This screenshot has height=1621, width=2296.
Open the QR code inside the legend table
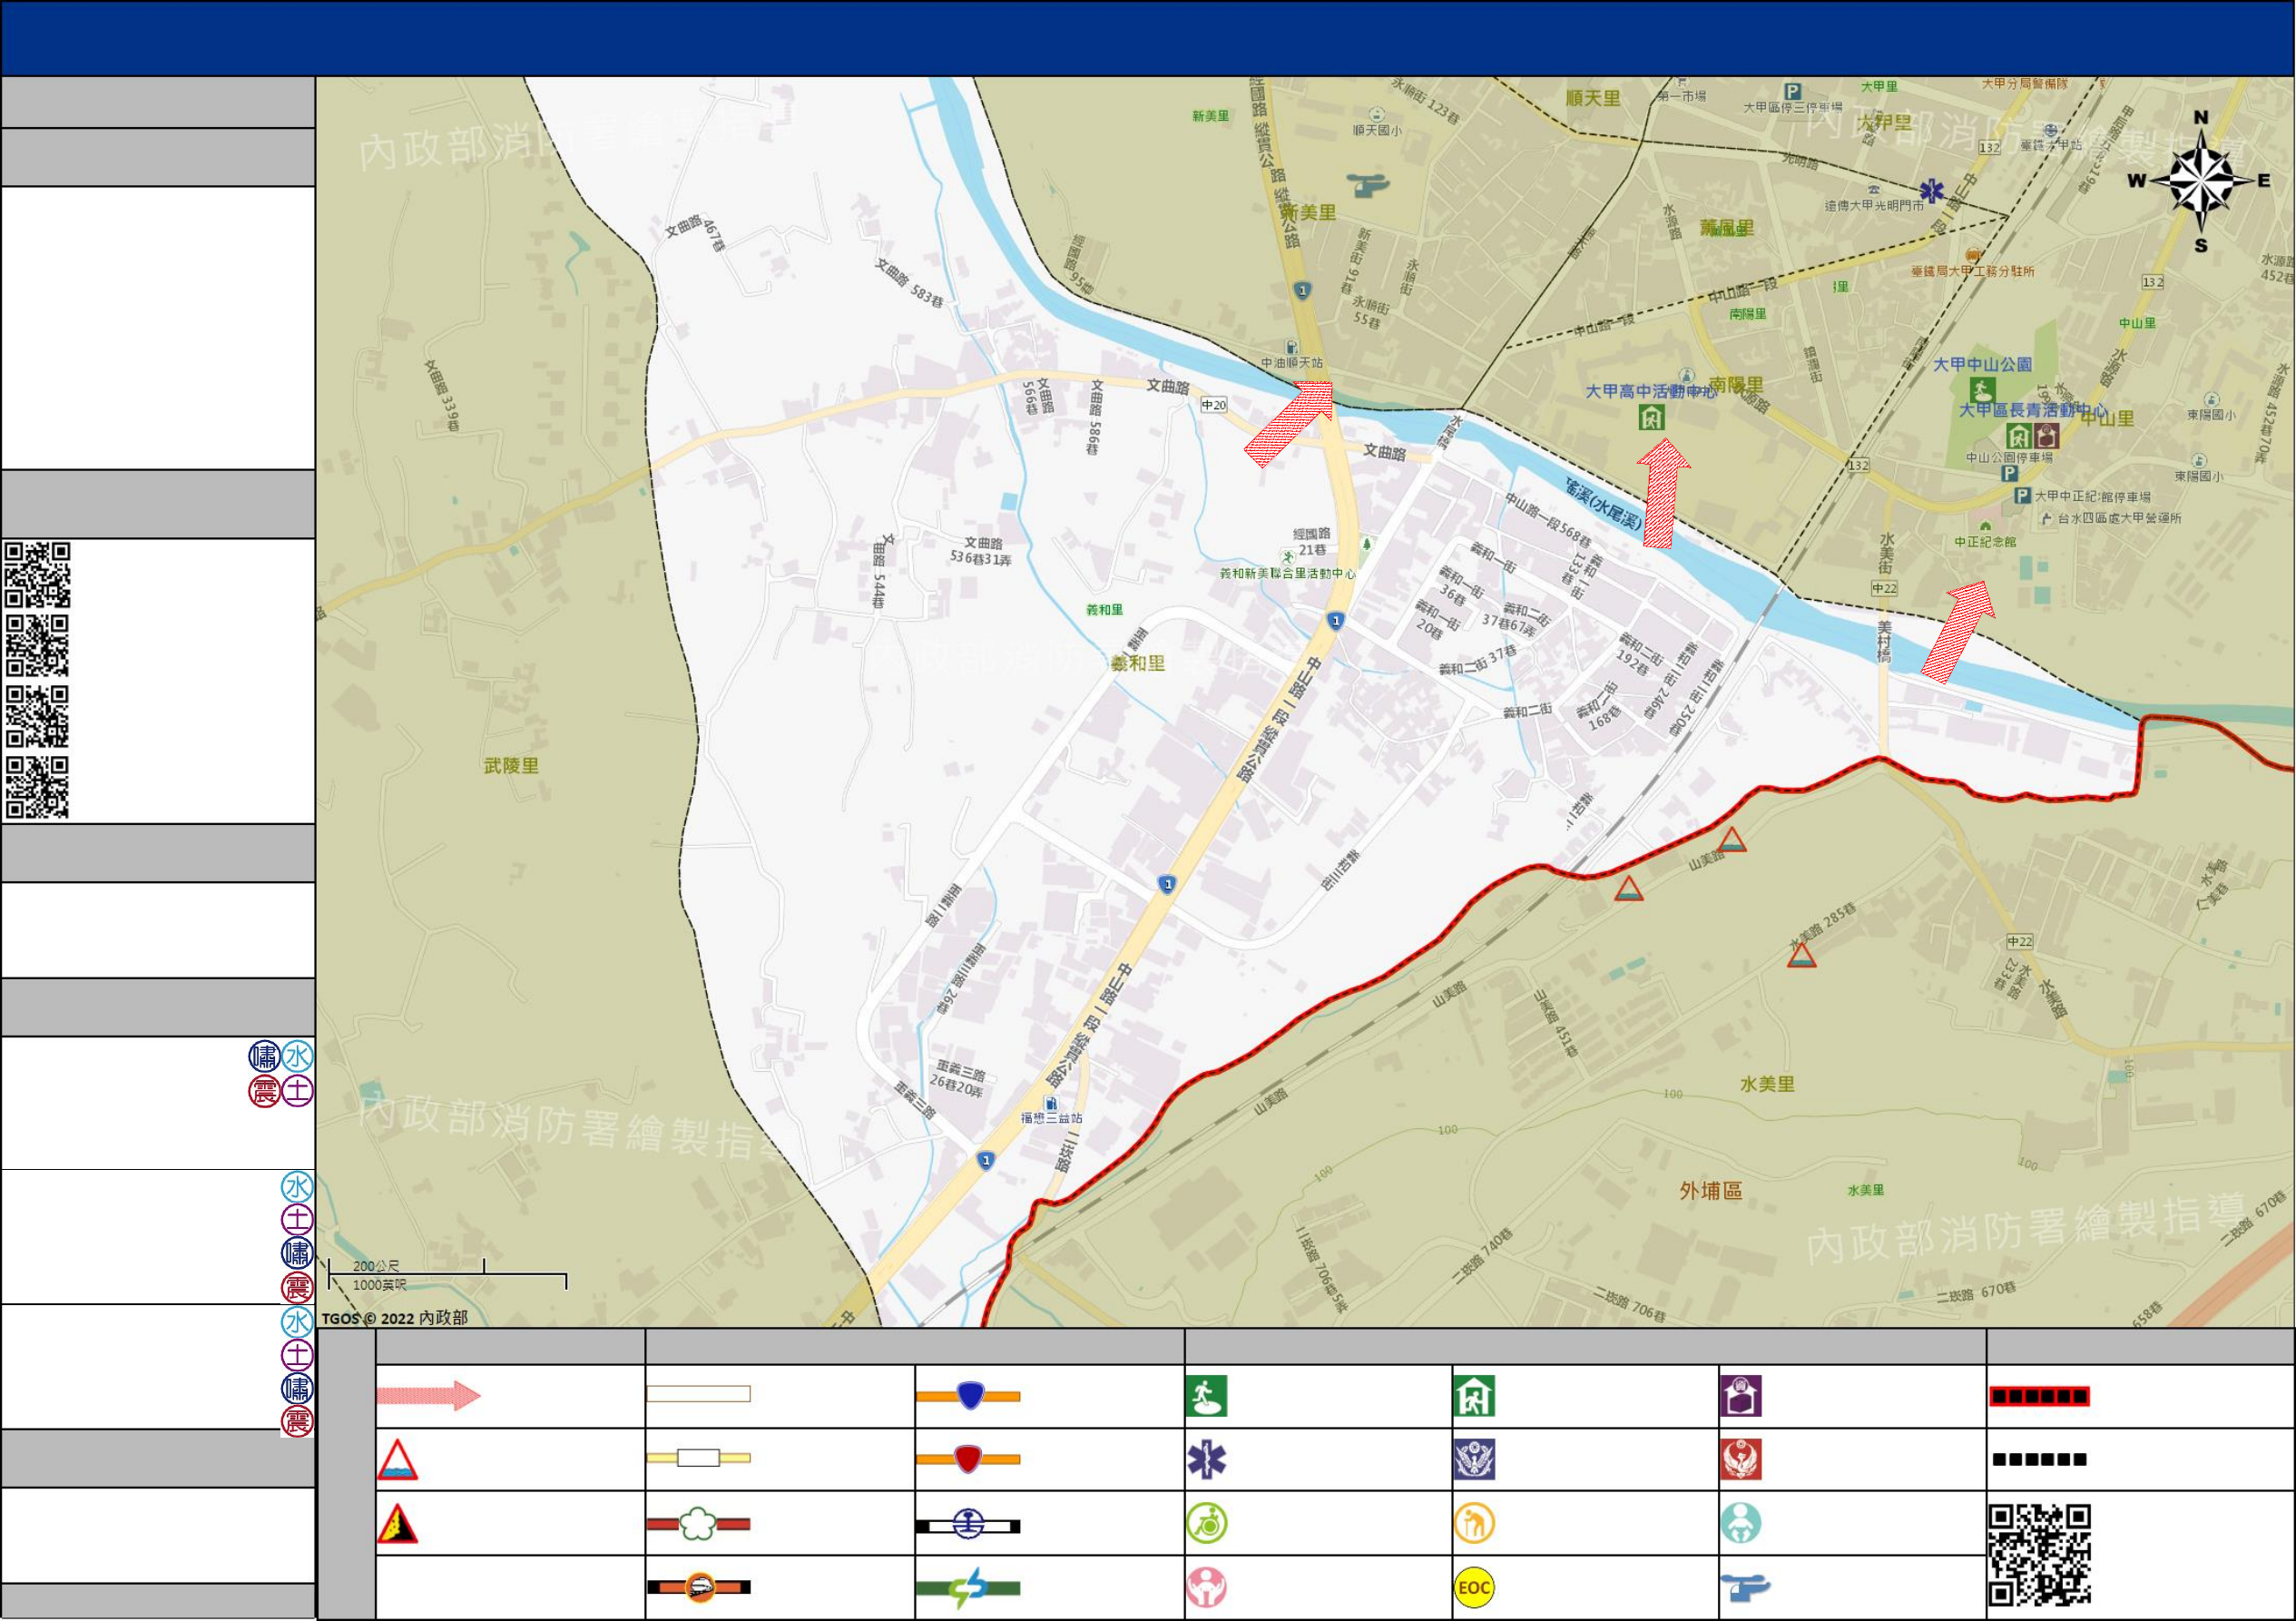(2039, 1555)
